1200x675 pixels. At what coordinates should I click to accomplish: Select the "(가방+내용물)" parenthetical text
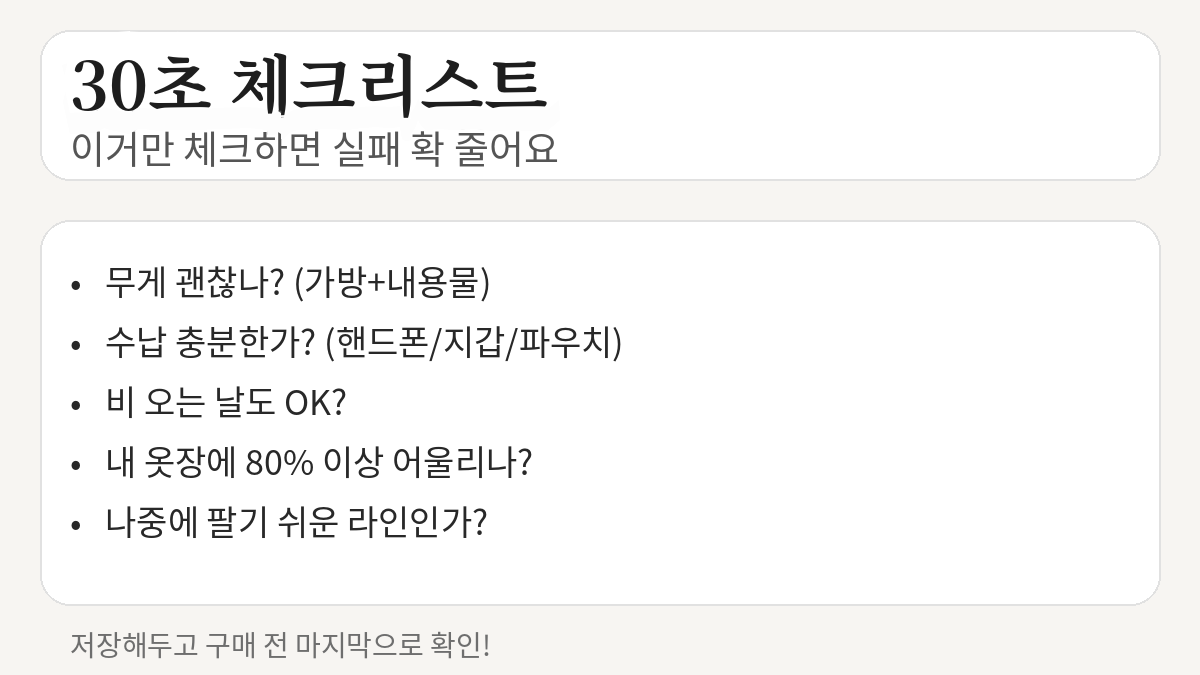pos(393,284)
